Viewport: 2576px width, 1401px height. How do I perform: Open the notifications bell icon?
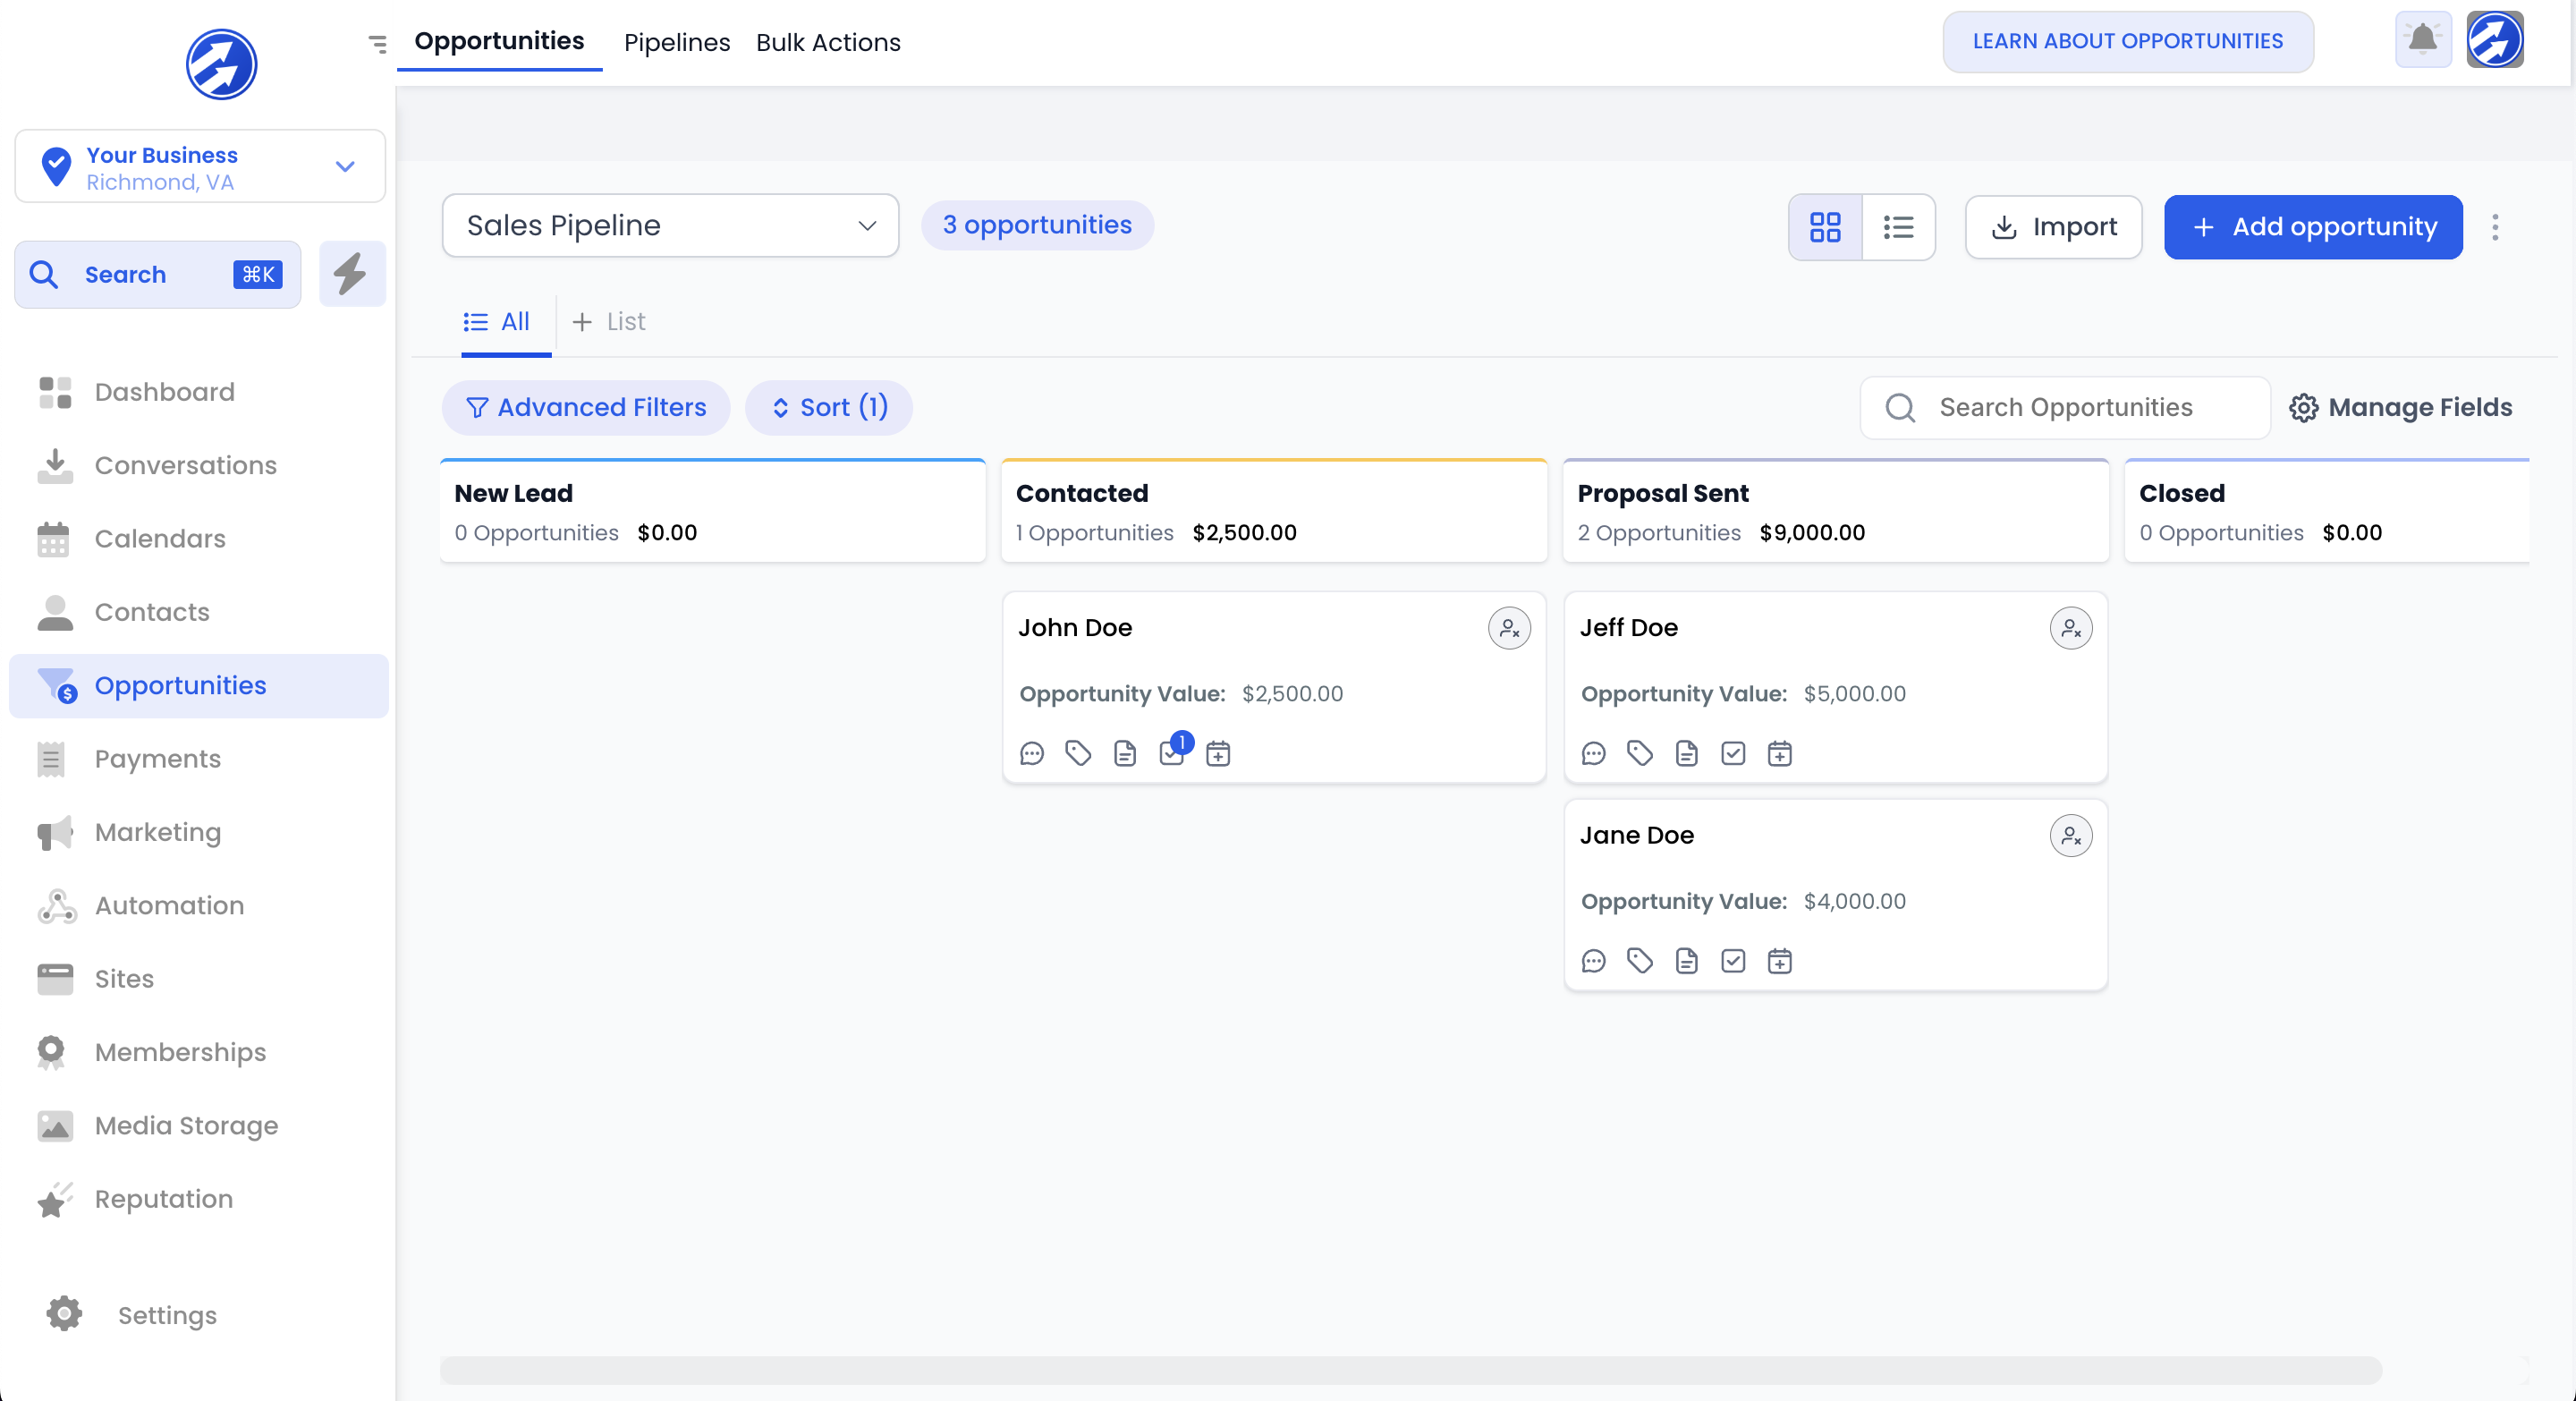pyautogui.click(x=2422, y=41)
